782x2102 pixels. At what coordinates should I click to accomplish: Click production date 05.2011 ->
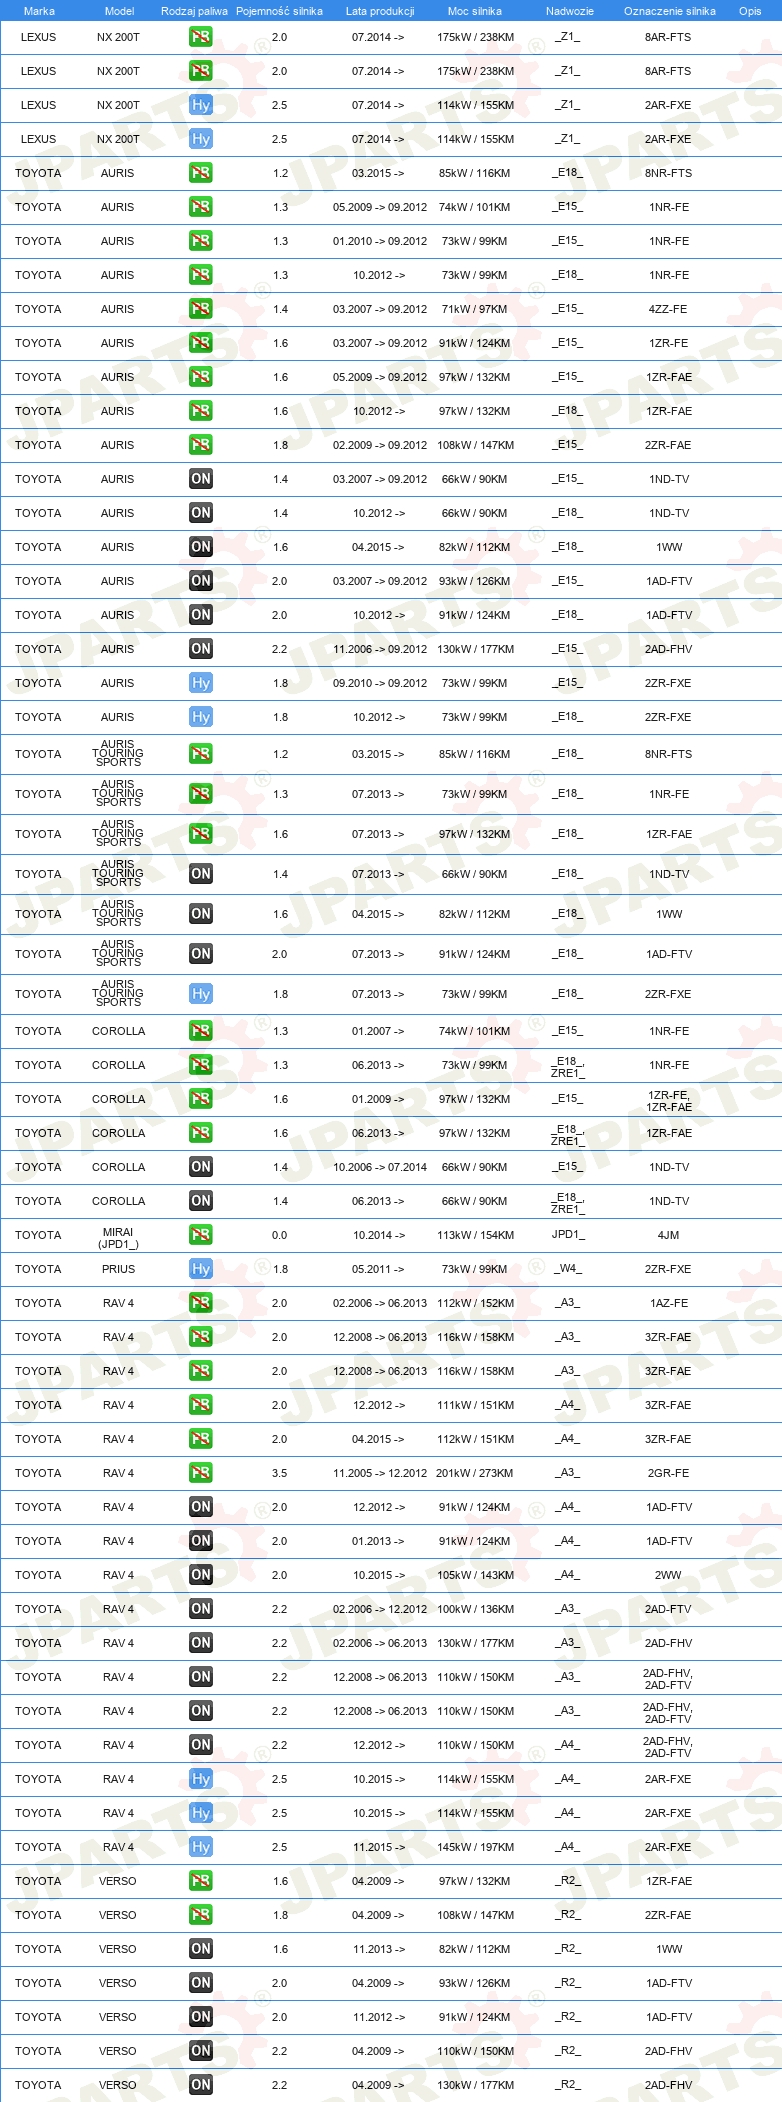coord(378,1269)
